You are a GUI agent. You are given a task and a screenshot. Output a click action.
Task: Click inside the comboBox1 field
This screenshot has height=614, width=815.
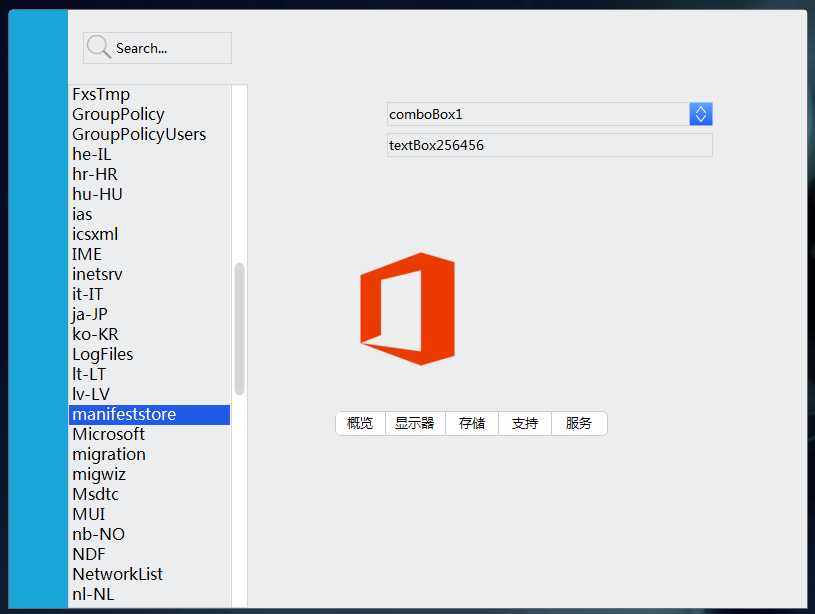pyautogui.click(x=538, y=114)
